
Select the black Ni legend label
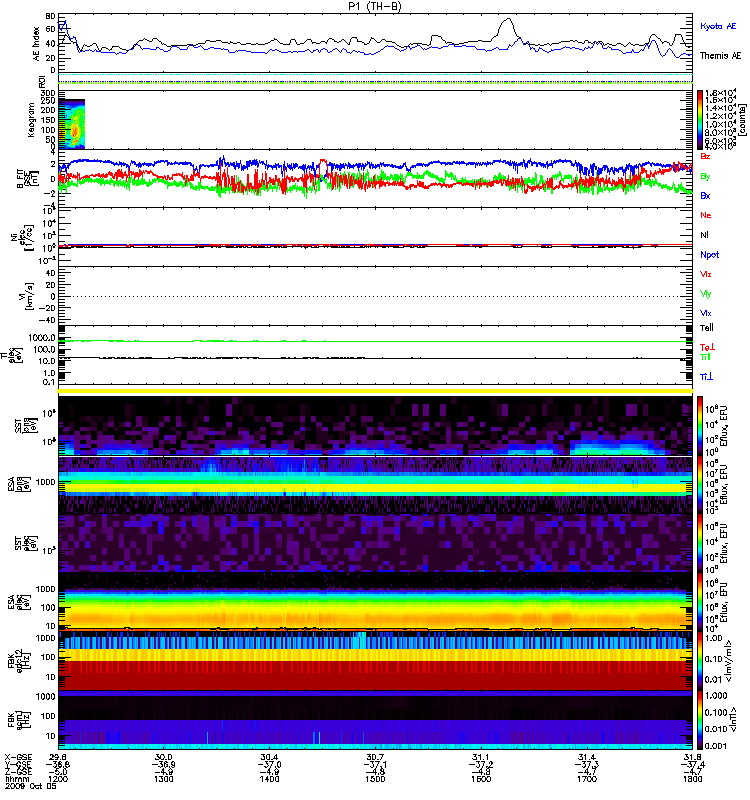pos(704,235)
